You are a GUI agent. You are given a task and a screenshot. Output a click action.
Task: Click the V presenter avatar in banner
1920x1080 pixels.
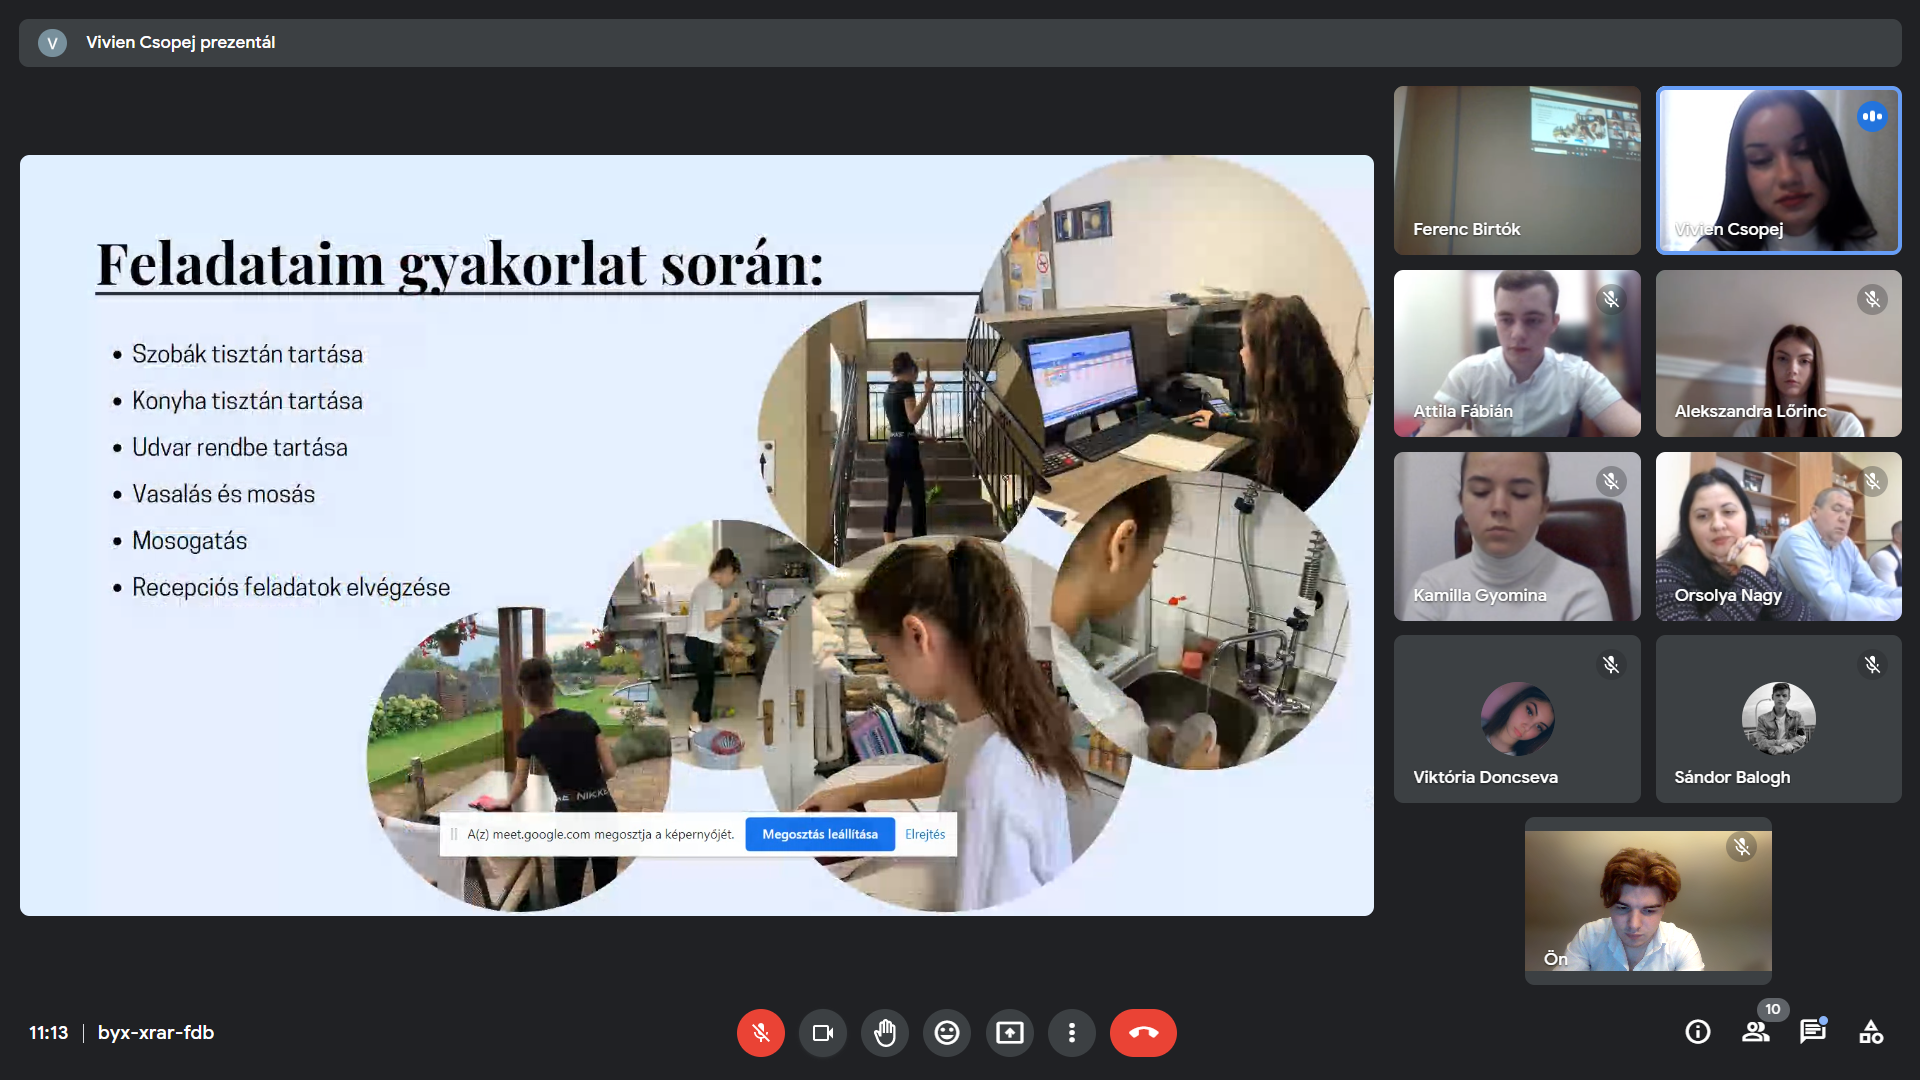tap(52, 43)
